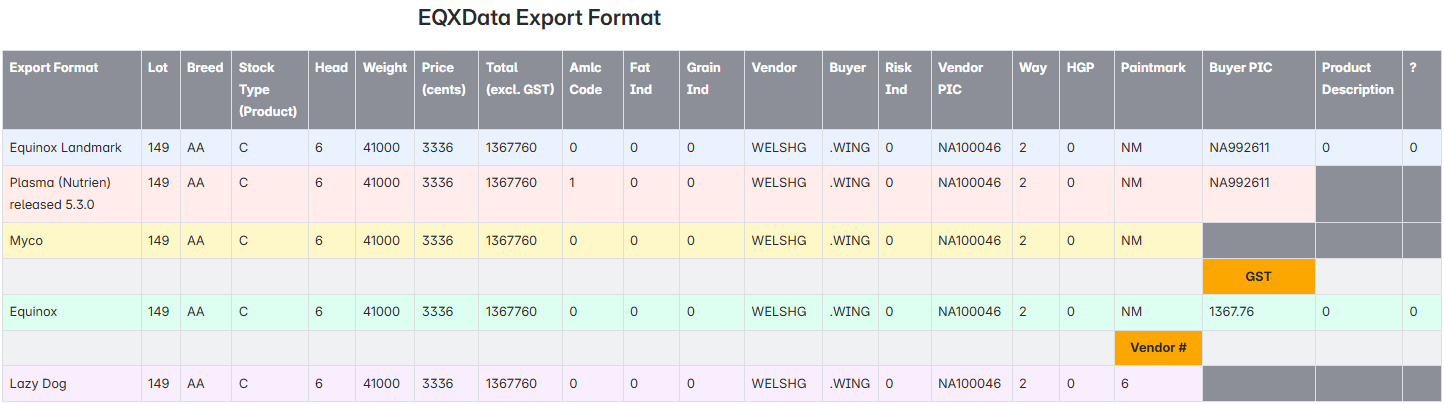
Task: Click the EQXData Export Format title
Action: (x=539, y=18)
